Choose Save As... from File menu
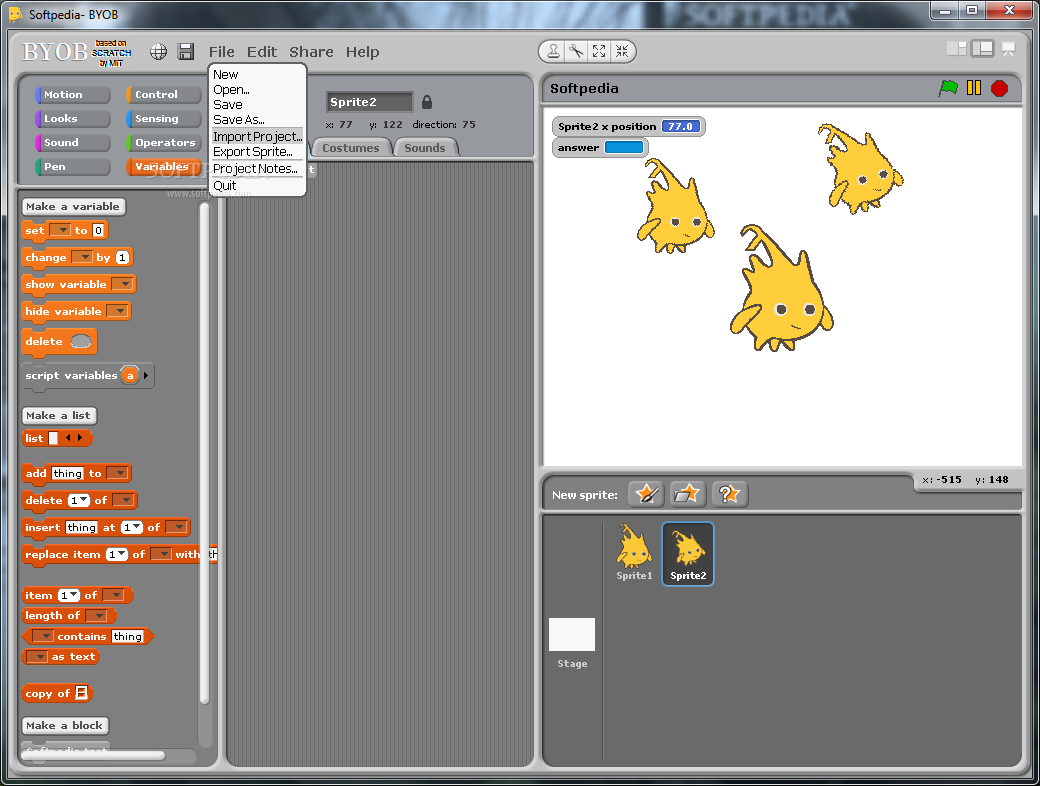This screenshot has width=1040, height=786. click(239, 120)
